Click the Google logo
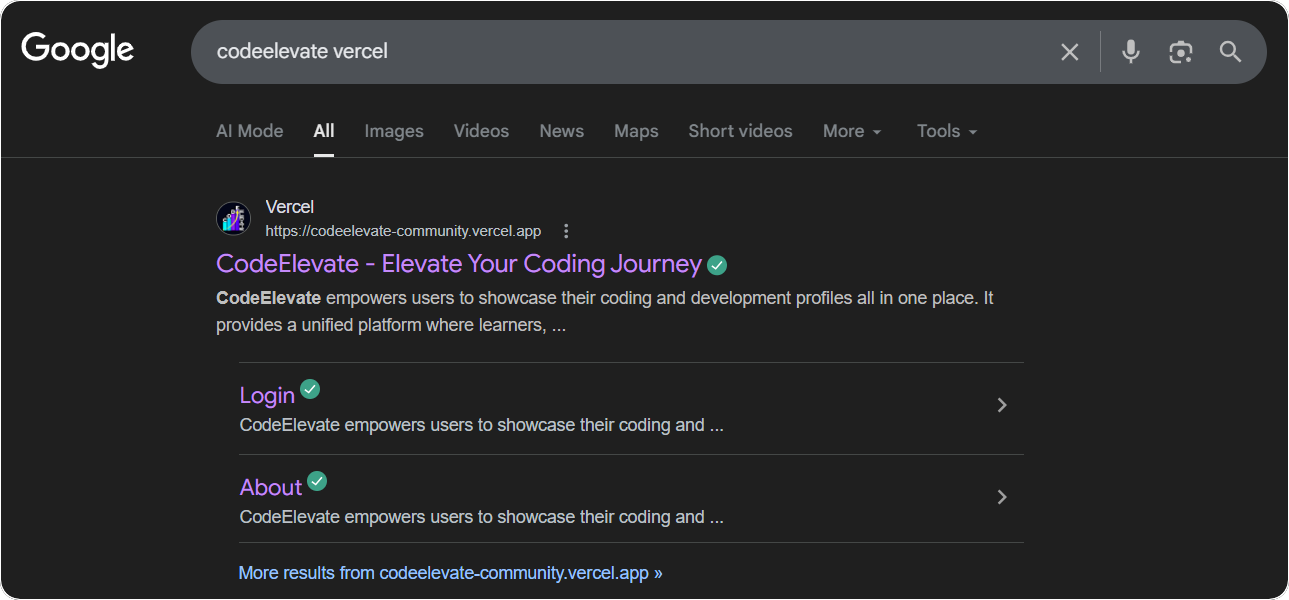1289x600 pixels. click(x=77, y=50)
